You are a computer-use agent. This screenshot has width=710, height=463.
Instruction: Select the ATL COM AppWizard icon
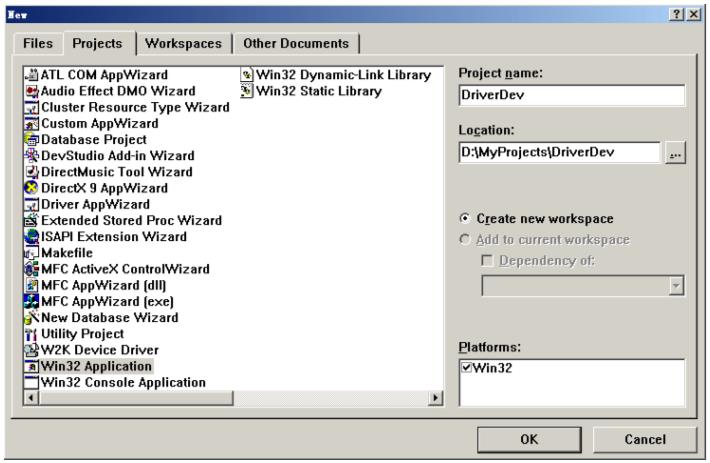point(31,75)
